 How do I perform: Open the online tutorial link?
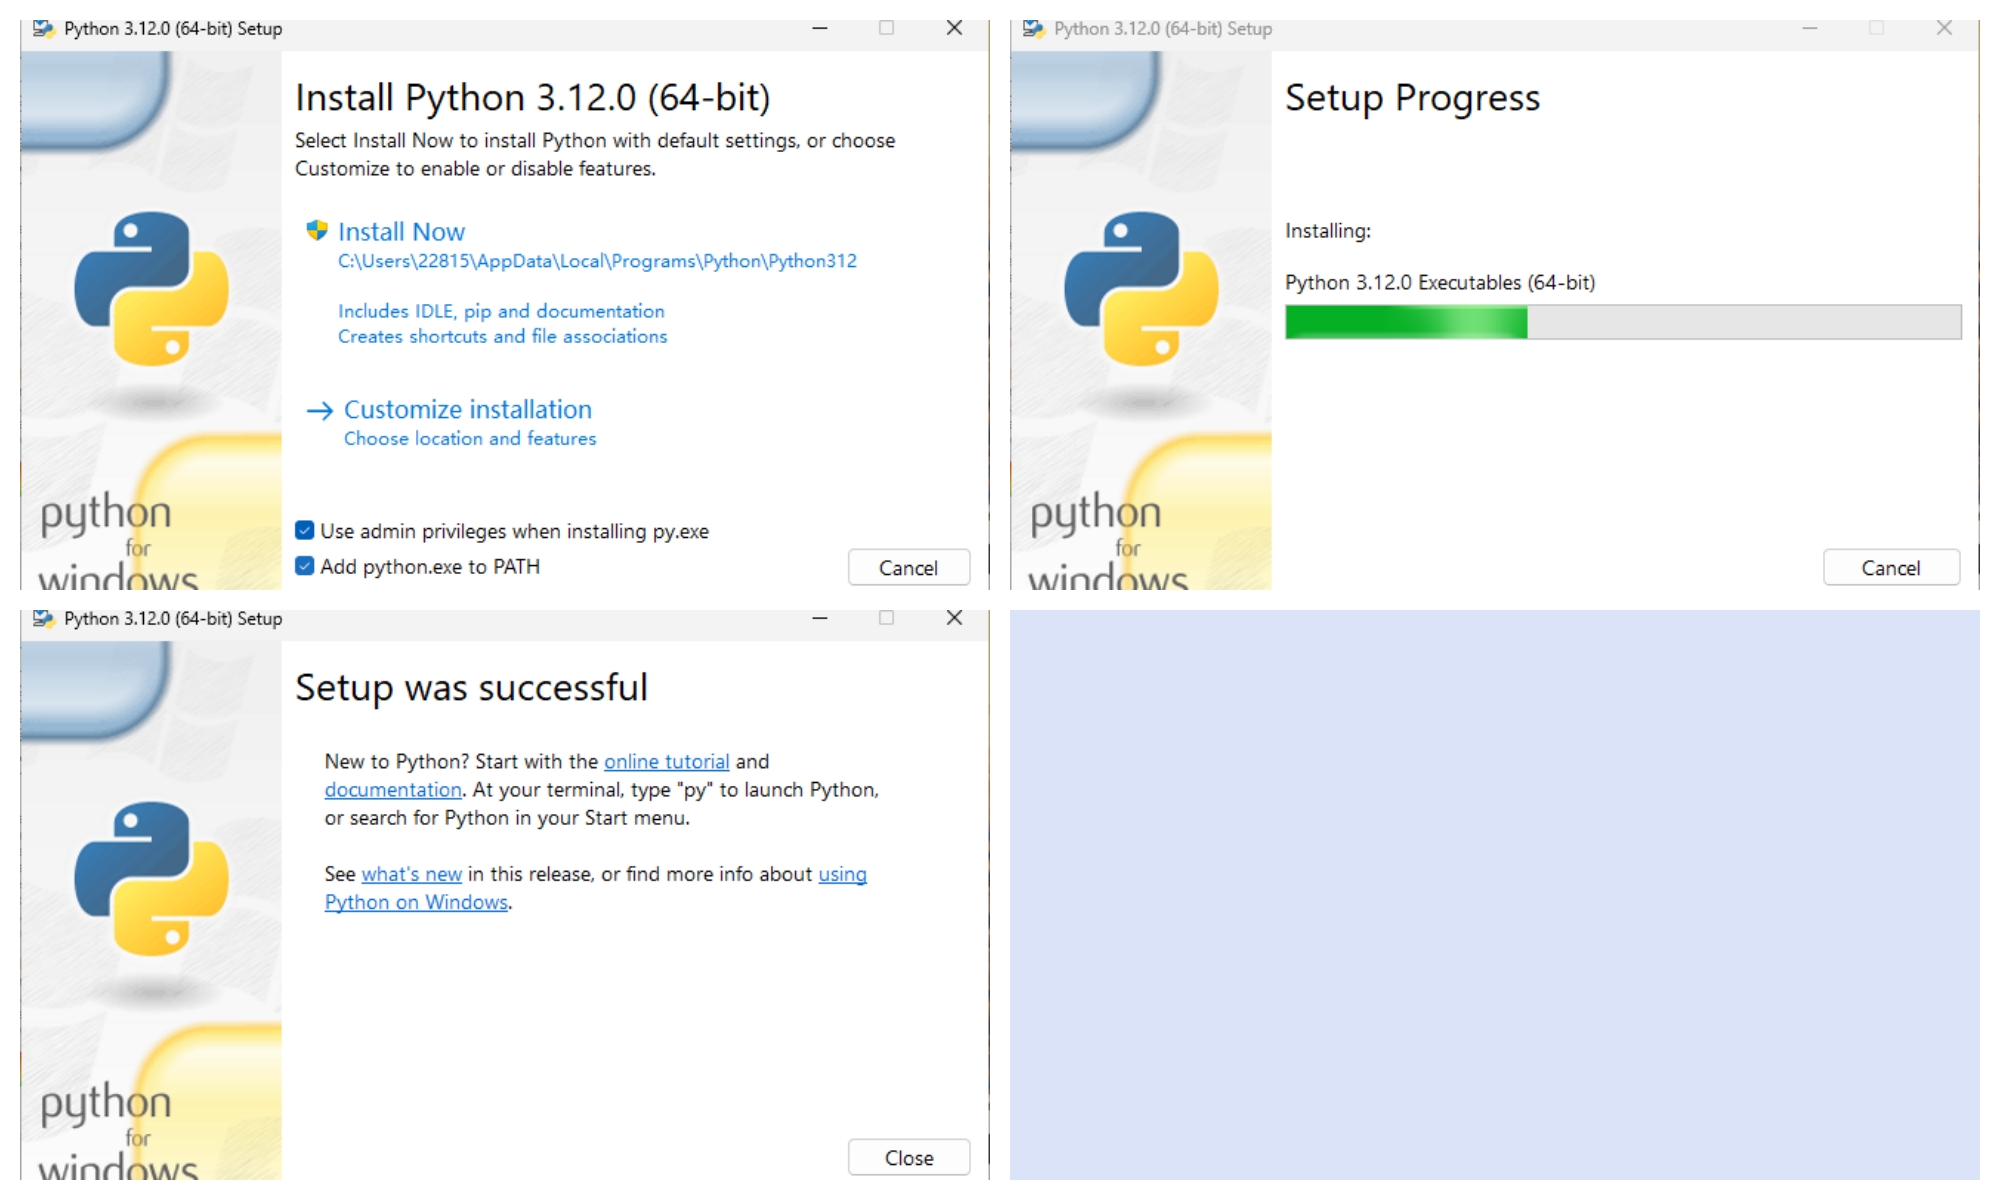pos(666,761)
